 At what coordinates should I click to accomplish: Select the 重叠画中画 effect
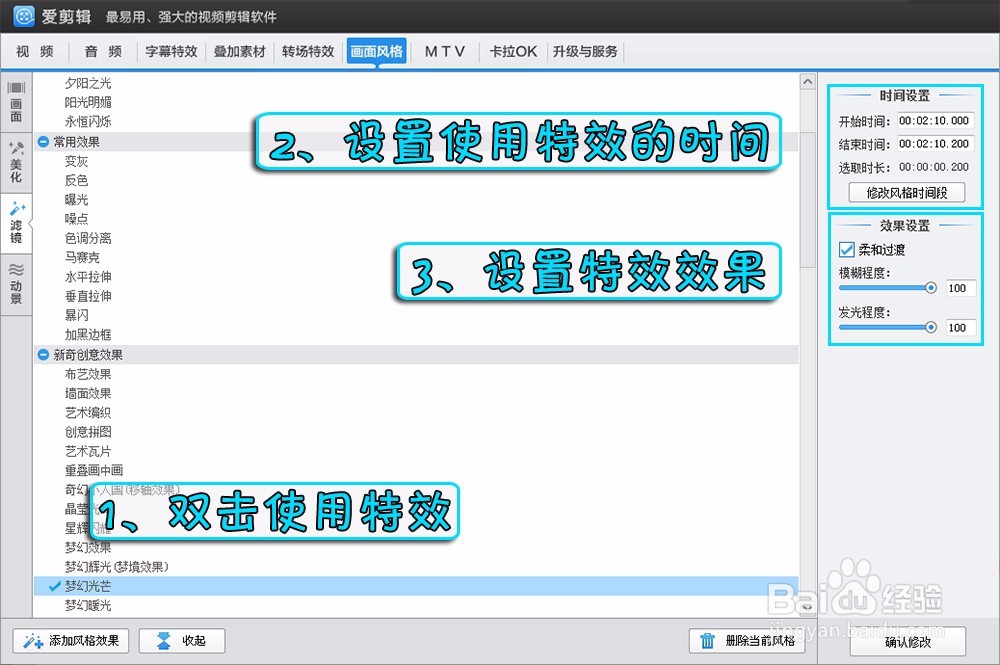click(94, 471)
